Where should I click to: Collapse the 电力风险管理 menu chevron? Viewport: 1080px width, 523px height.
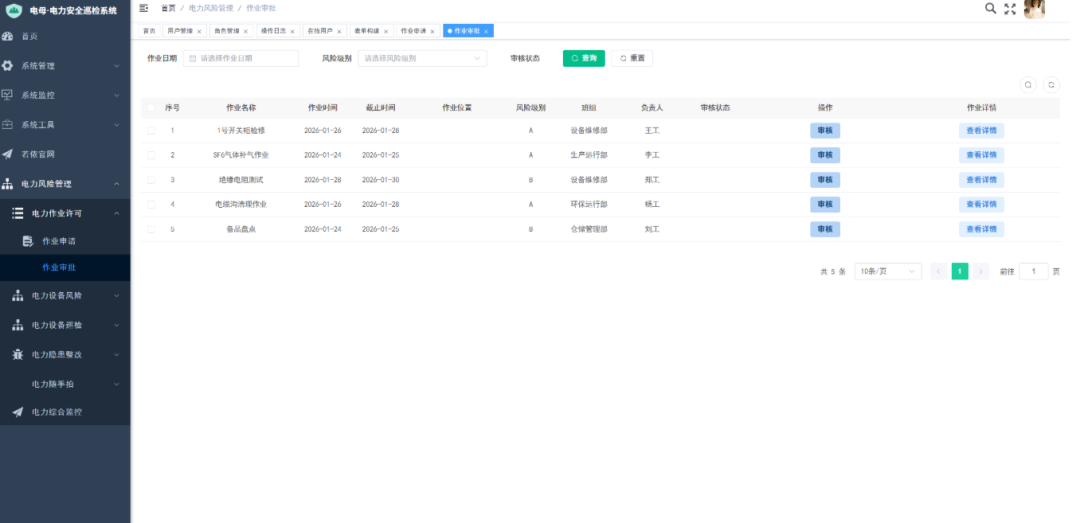click(116, 184)
